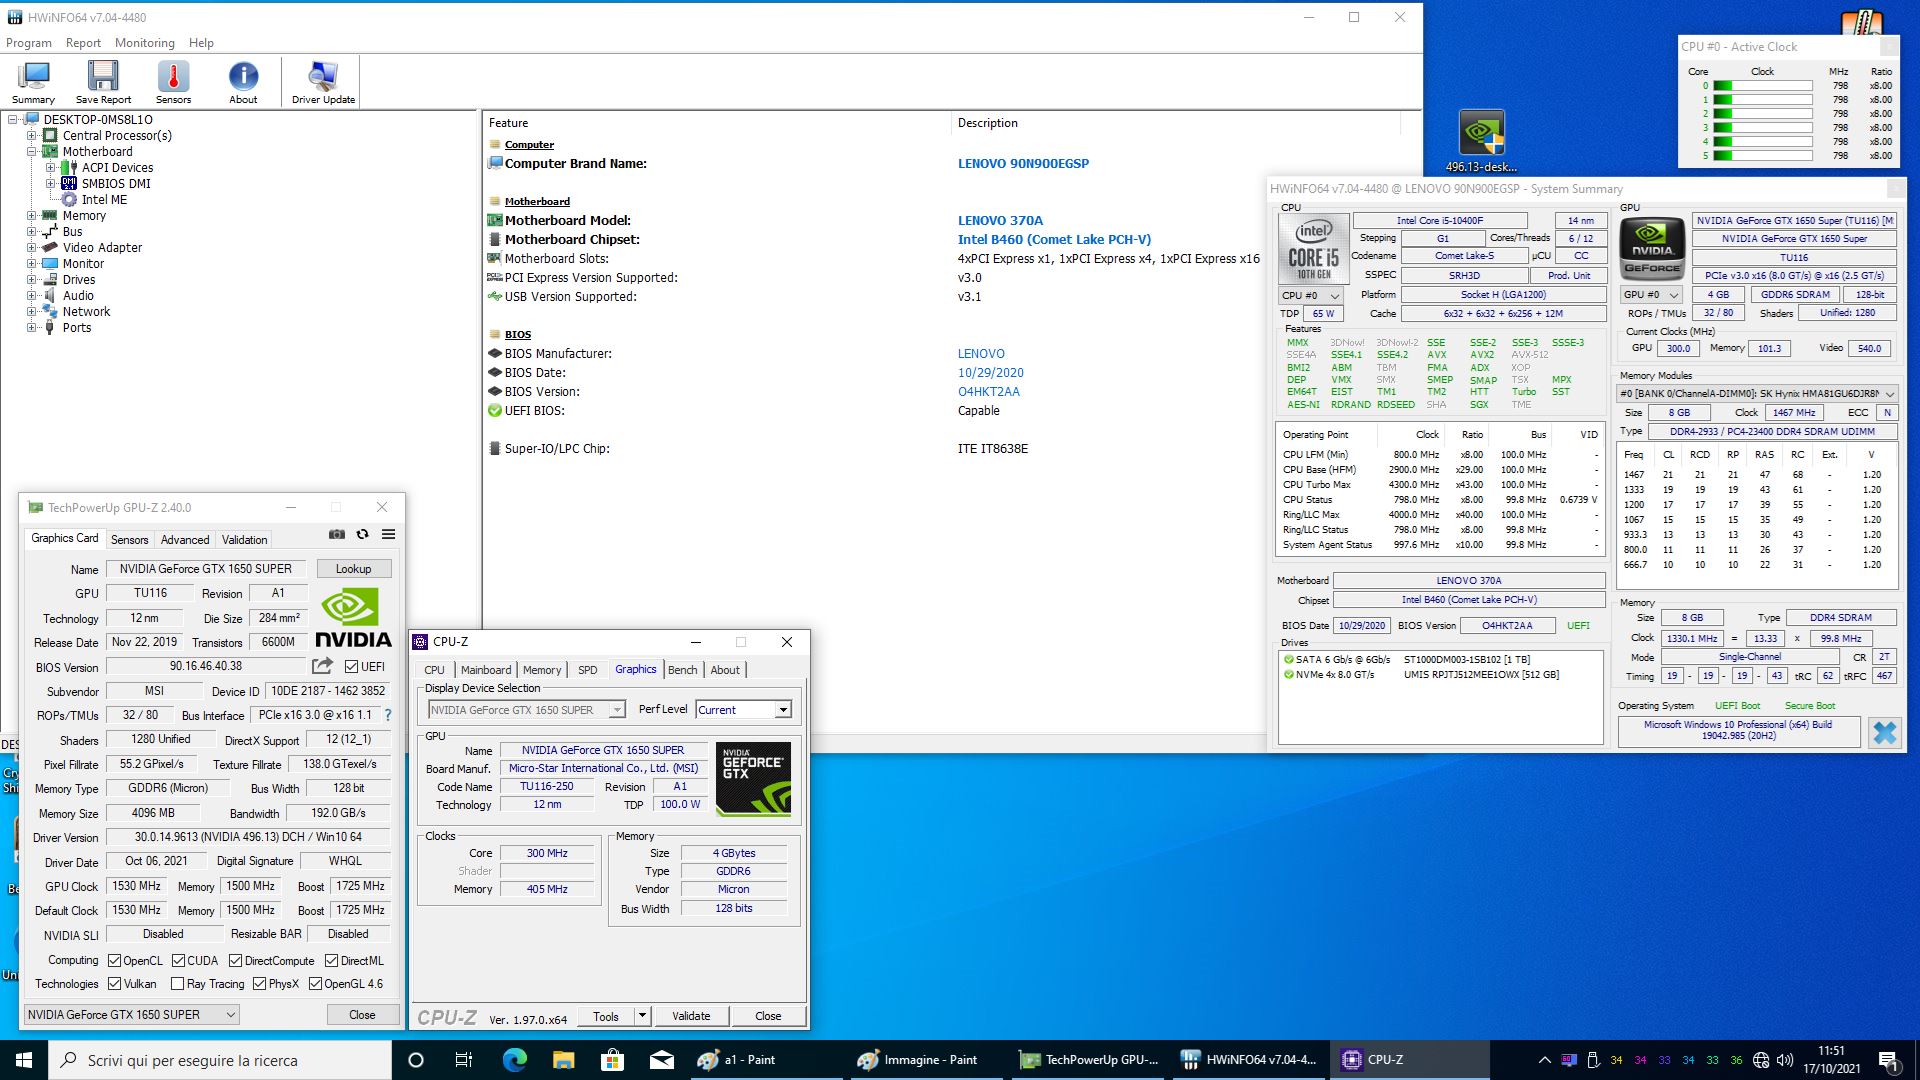The width and height of the screenshot is (1920, 1080).
Task: Toggle OpenCL checkbox in GPU-Z
Action: tap(114, 961)
